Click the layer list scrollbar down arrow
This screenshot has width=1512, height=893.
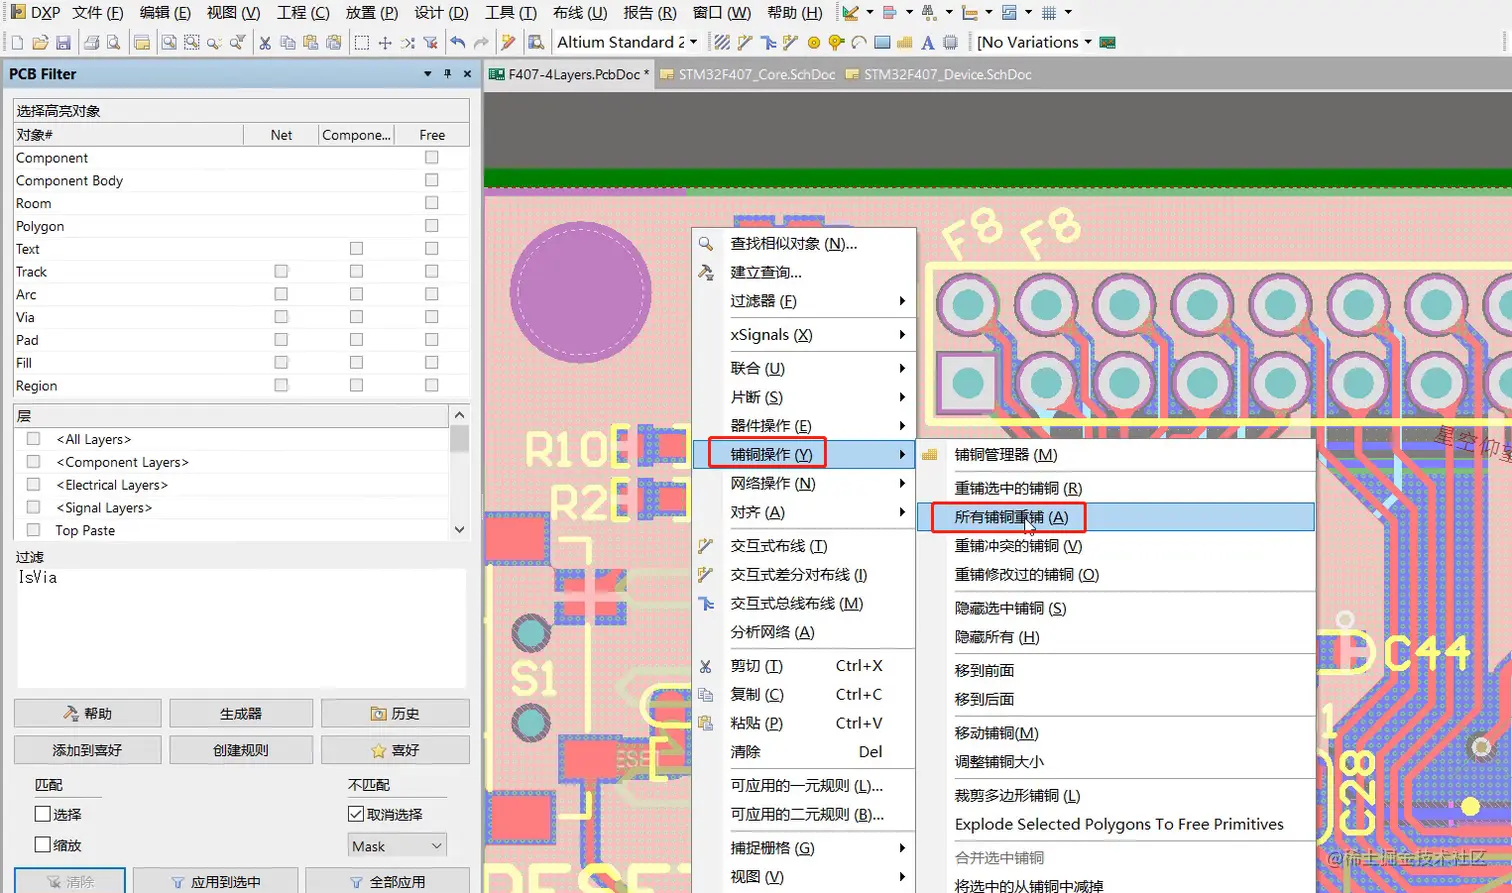coord(460,530)
